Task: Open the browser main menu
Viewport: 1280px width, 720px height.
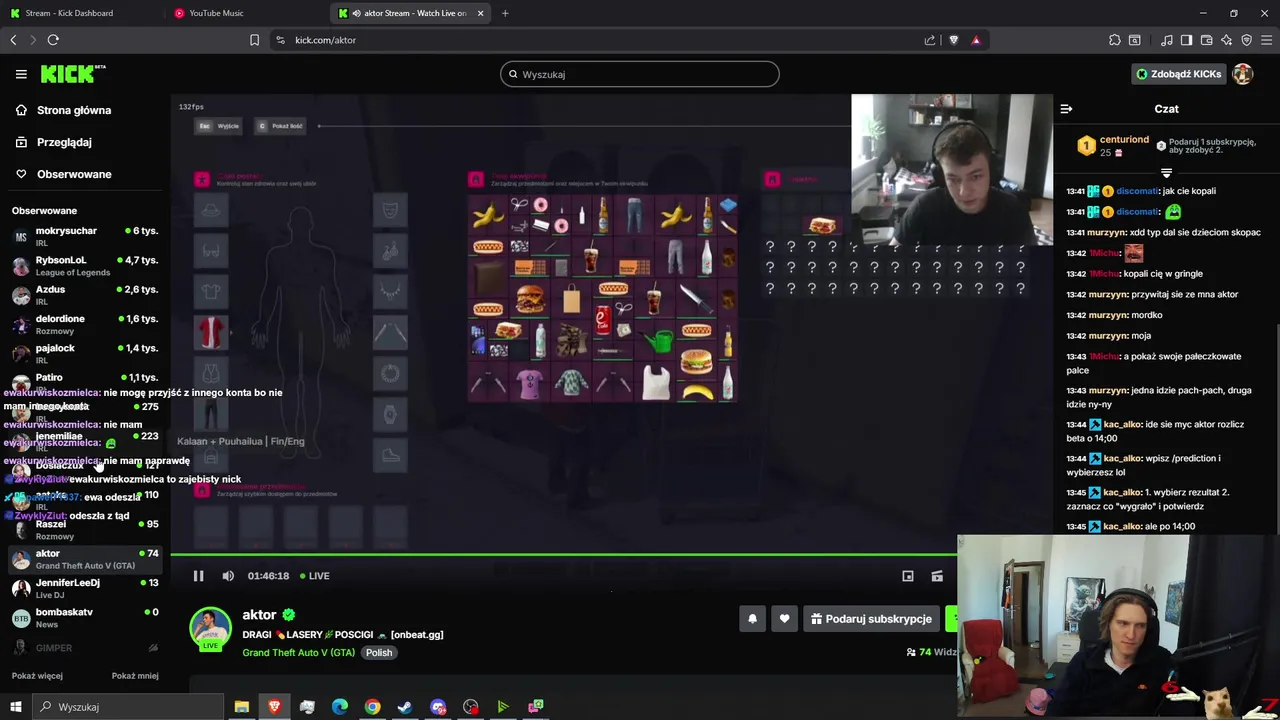Action: click(x=1267, y=40)
